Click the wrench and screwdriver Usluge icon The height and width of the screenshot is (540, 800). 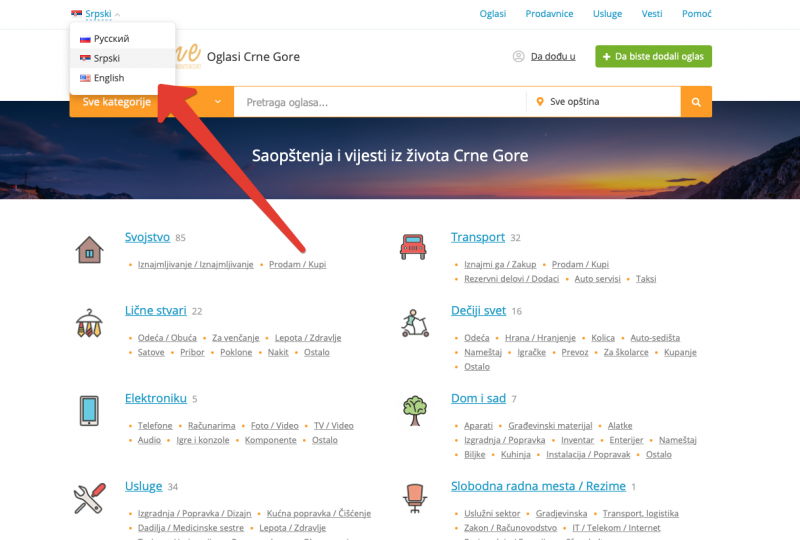point(89,497)
